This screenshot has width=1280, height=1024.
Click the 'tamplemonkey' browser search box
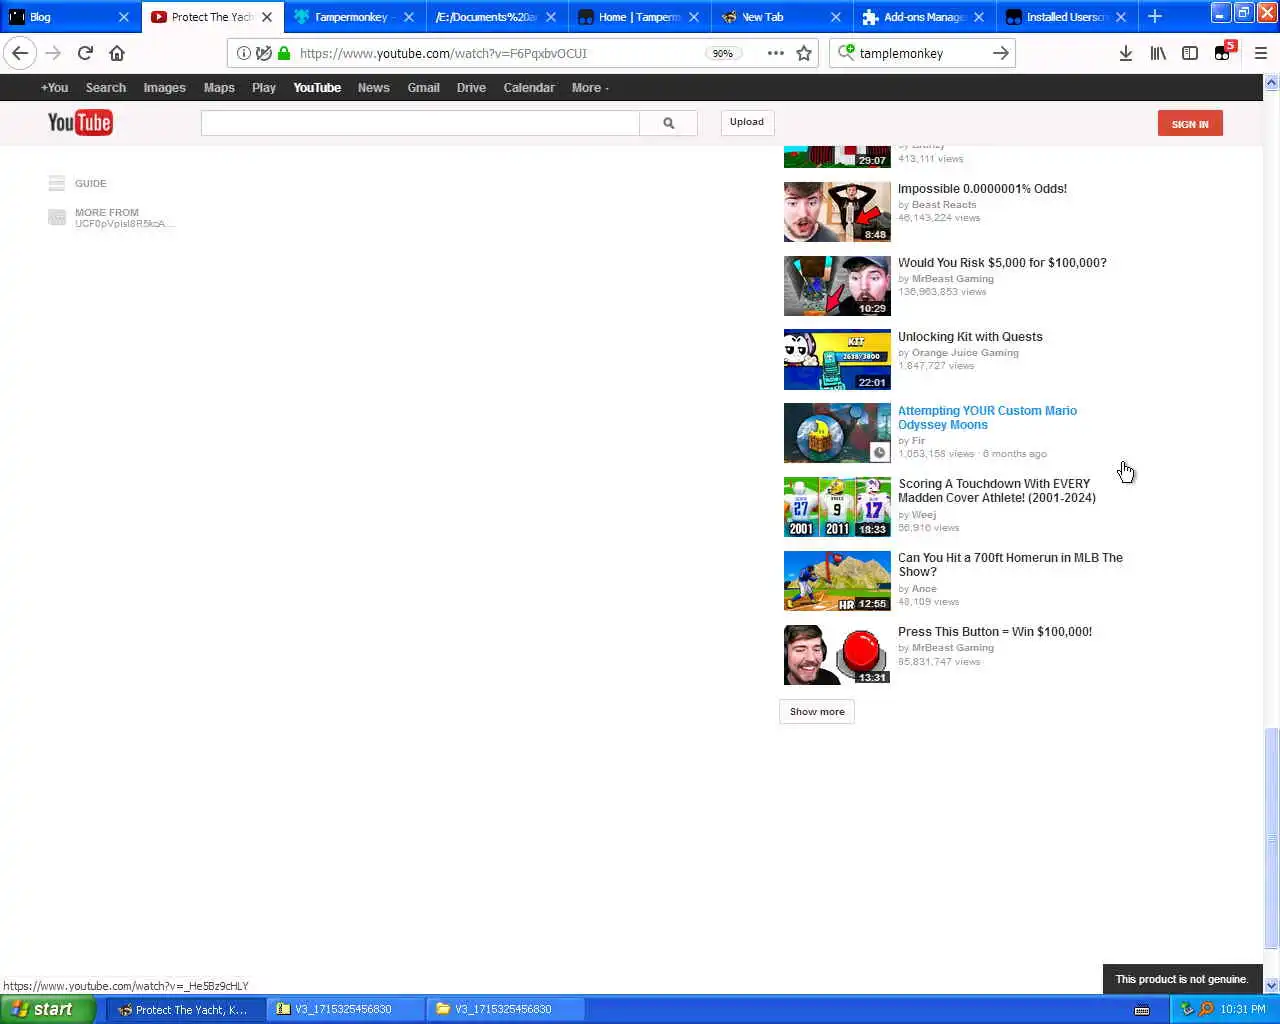click(920, 53)
